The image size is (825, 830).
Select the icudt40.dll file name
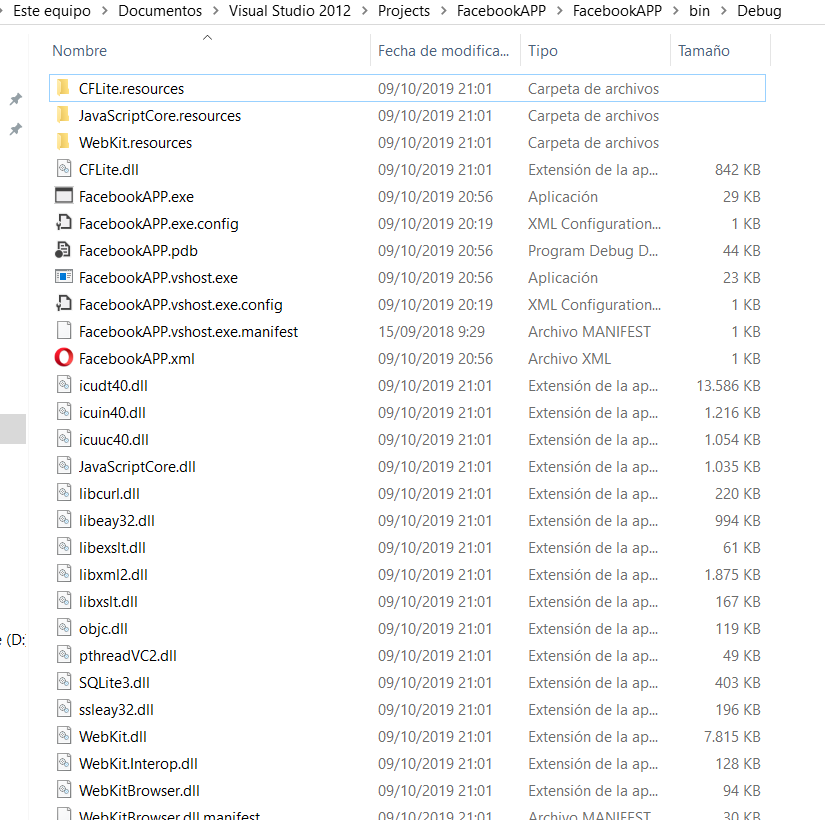pyautogui.click(x=113, y=386)
